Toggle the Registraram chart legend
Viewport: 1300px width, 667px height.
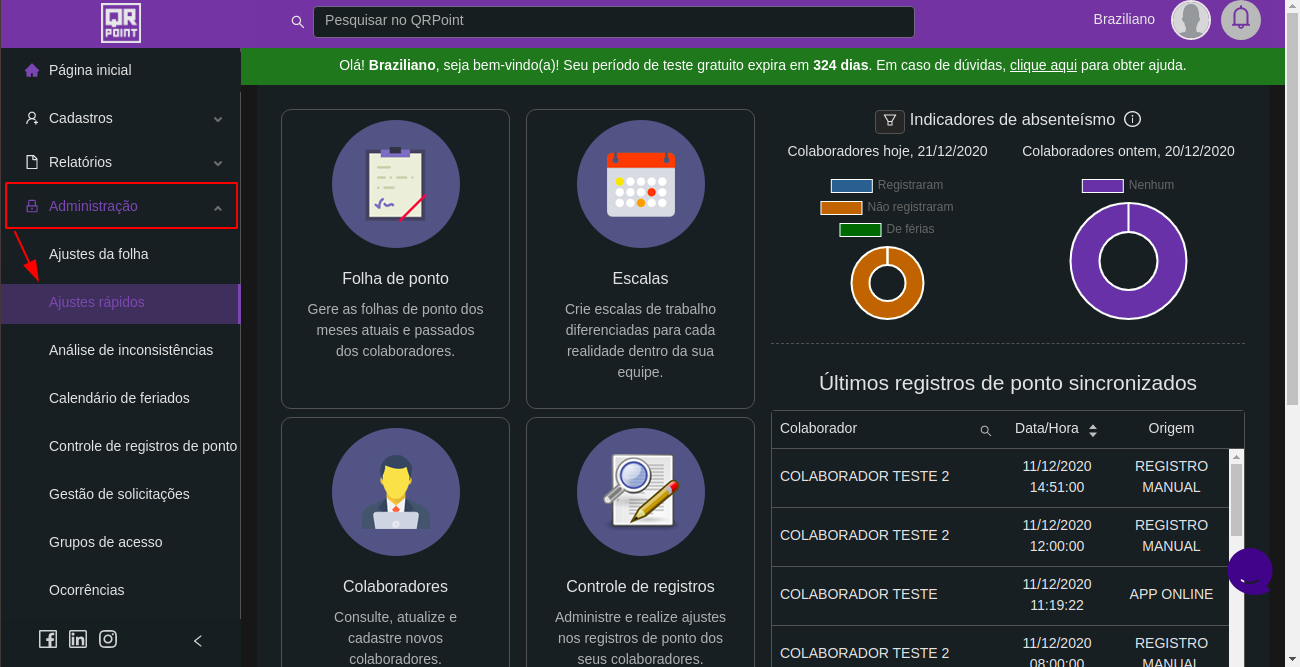coord(886,185)
